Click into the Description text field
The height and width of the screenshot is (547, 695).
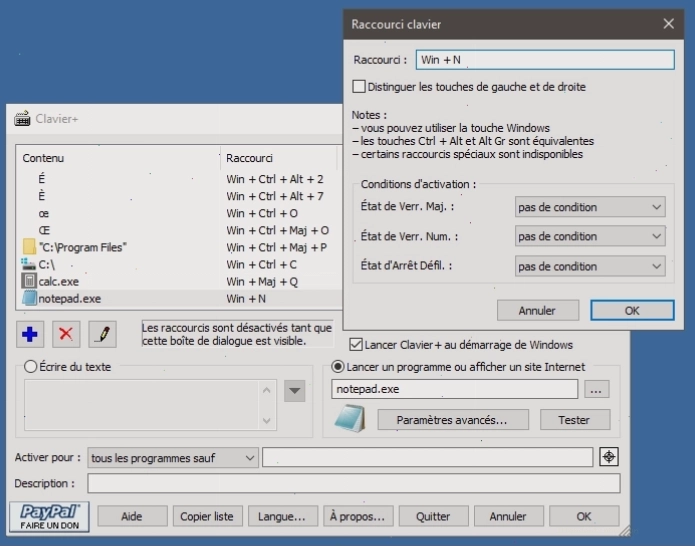click(x=353, y=484)
